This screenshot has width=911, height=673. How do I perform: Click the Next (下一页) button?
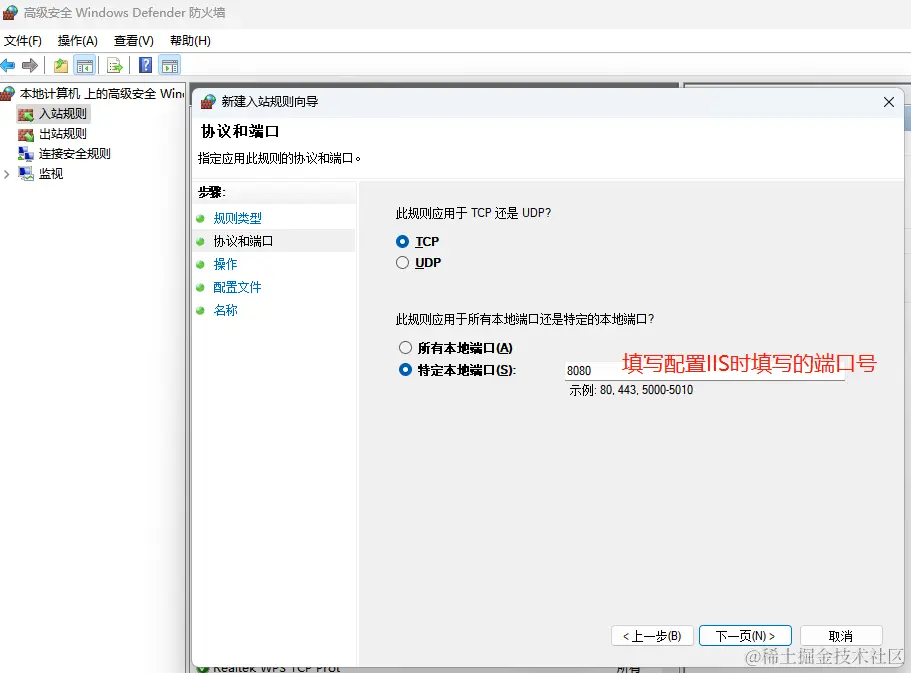(745, 636)
